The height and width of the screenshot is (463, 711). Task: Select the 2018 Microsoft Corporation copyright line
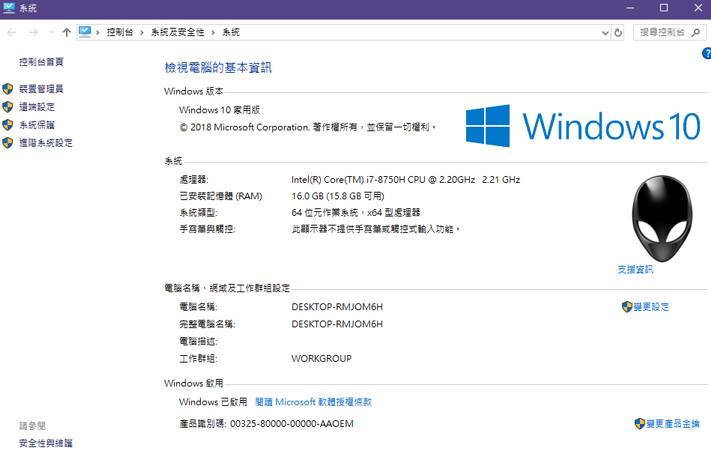point(308,127)
